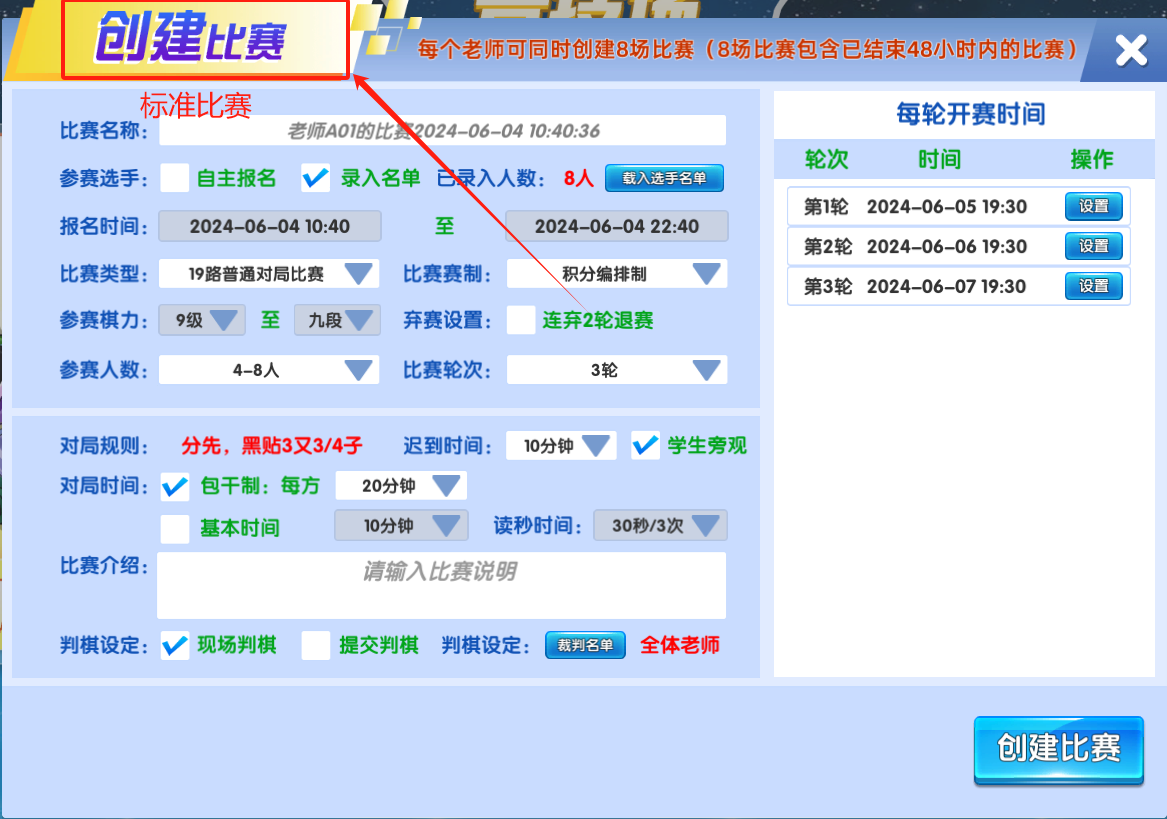Screen dimensions: 1167x819
Task: Click the 分先，黑贴3又3/4子 rule text
Action: pos(272,446)
